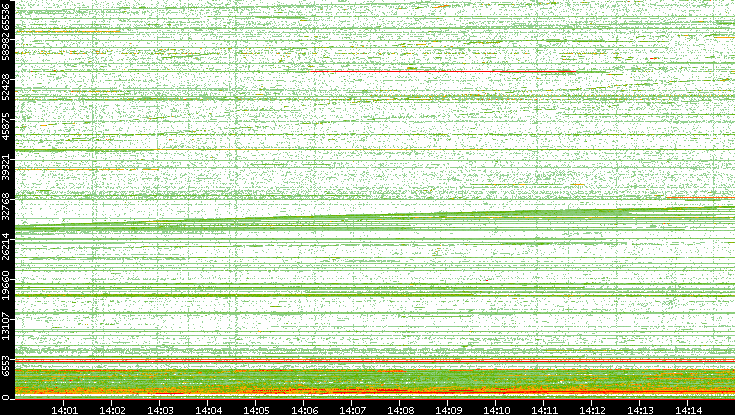Click the 26214 vertical axis label
Viewport: 735px width, 415px height.
(7, 246)
